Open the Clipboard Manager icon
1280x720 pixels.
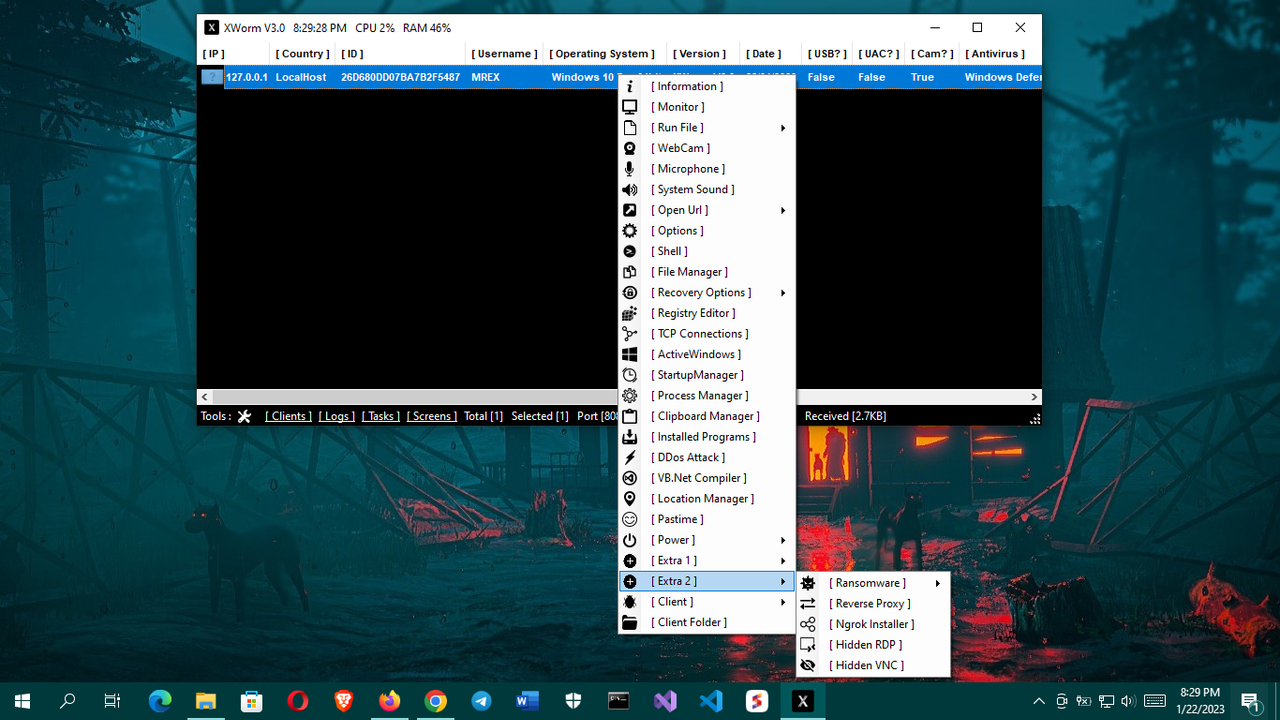(629, 416)
